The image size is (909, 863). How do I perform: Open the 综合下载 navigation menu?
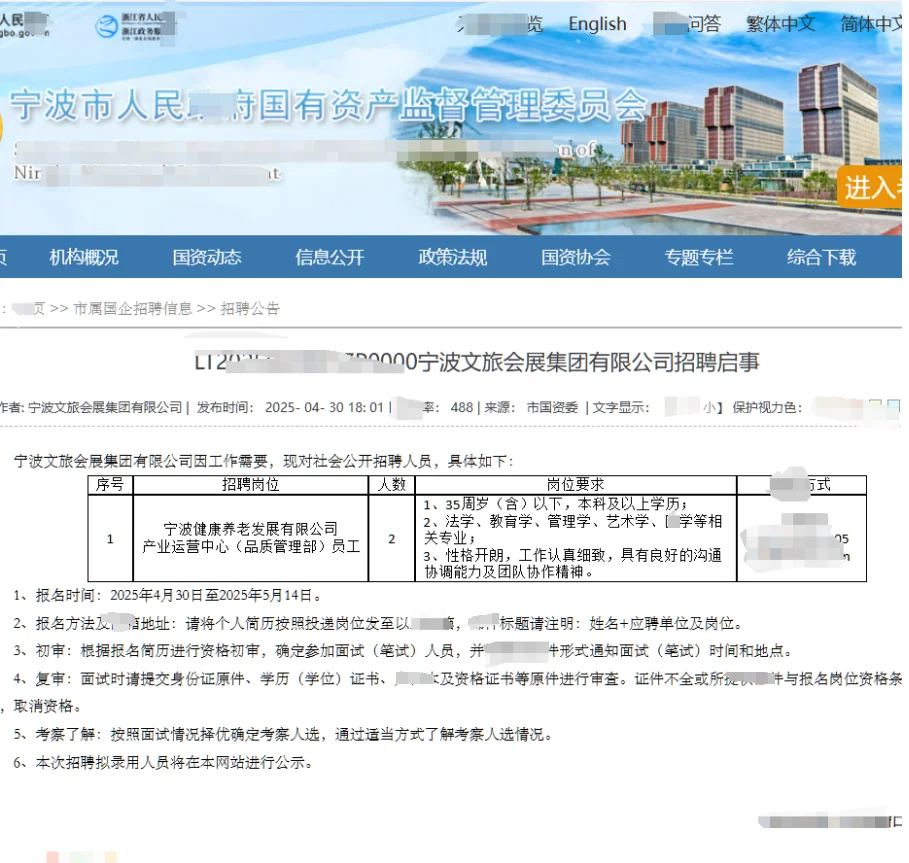(822, 257)
